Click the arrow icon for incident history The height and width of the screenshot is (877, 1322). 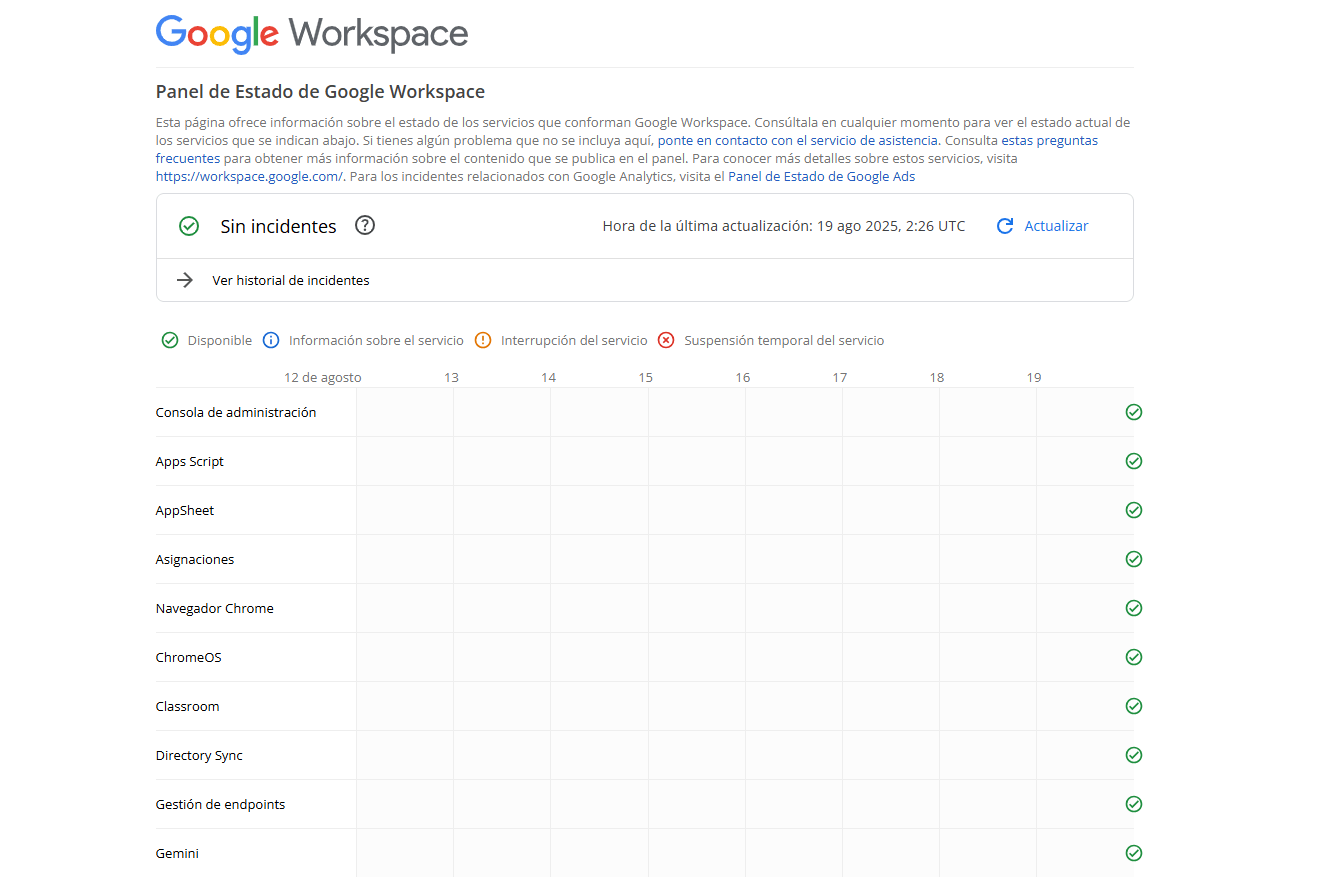[x=185, y=280]
